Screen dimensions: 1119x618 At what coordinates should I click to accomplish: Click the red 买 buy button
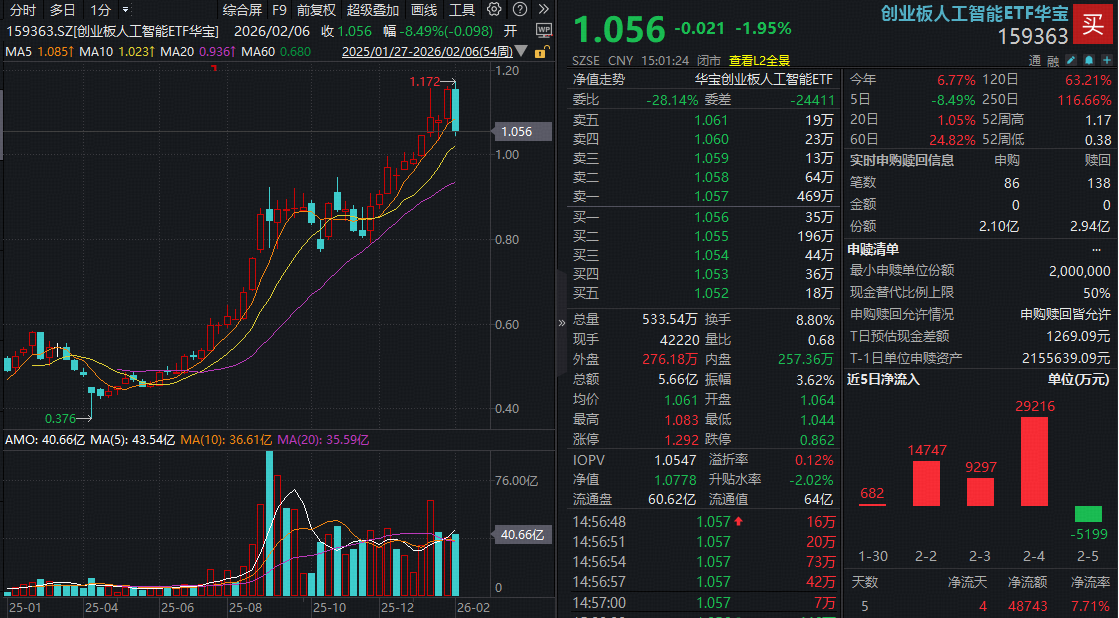1094,24
